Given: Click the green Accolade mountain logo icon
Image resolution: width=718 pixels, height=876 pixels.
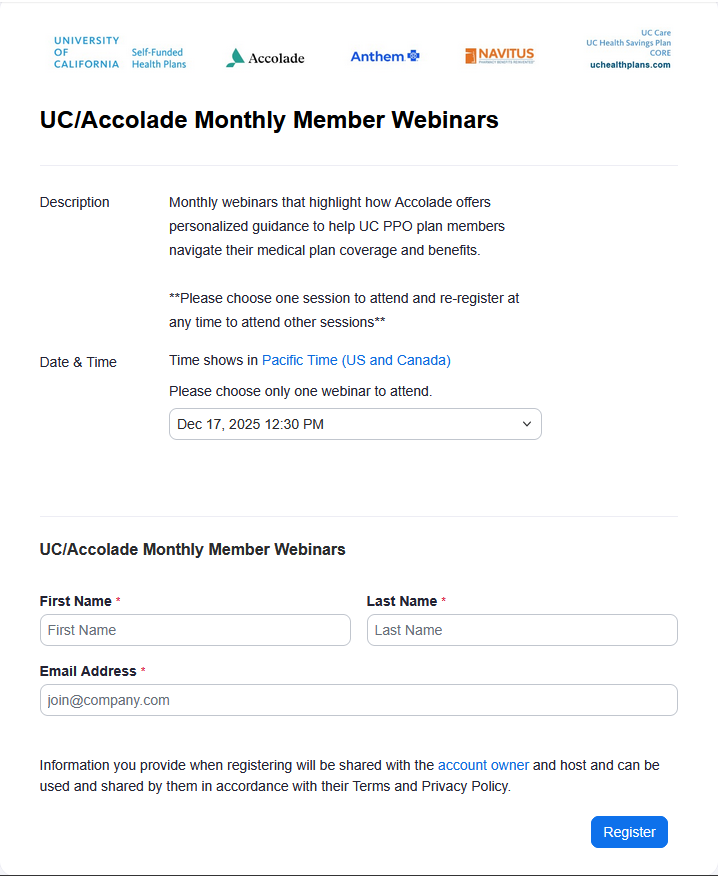Looking at the screenshot, I should coord(235,58).
